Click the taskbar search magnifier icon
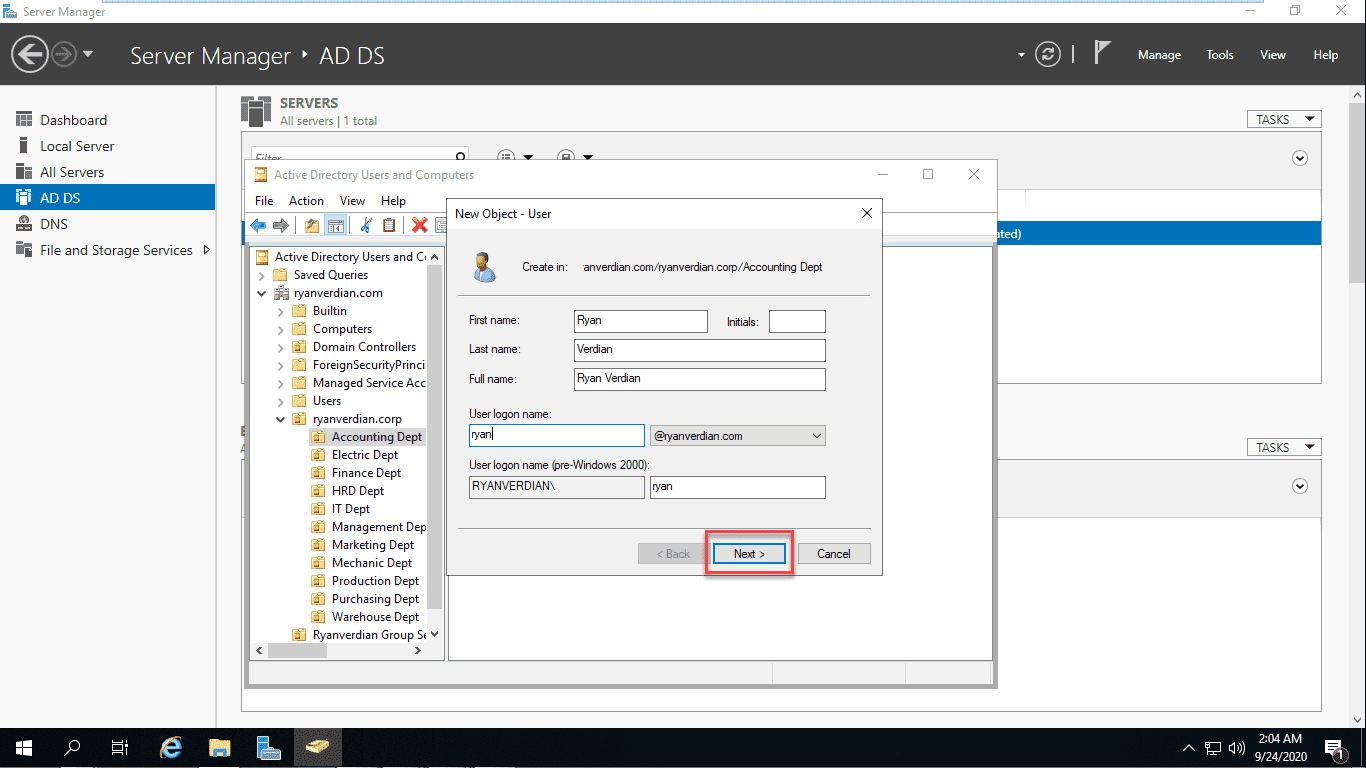This screenshot has height=768, width=1366. click(x=72, y=748)
